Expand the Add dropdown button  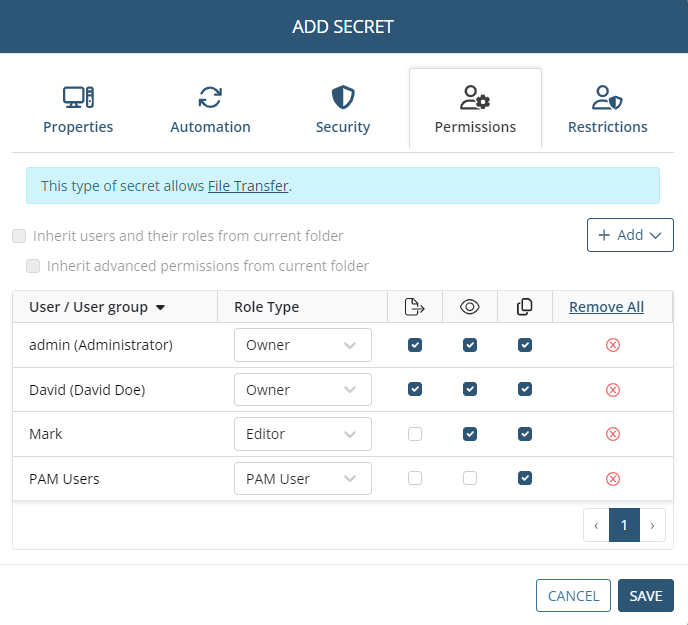pyautogui.click(x=629, y=235)
